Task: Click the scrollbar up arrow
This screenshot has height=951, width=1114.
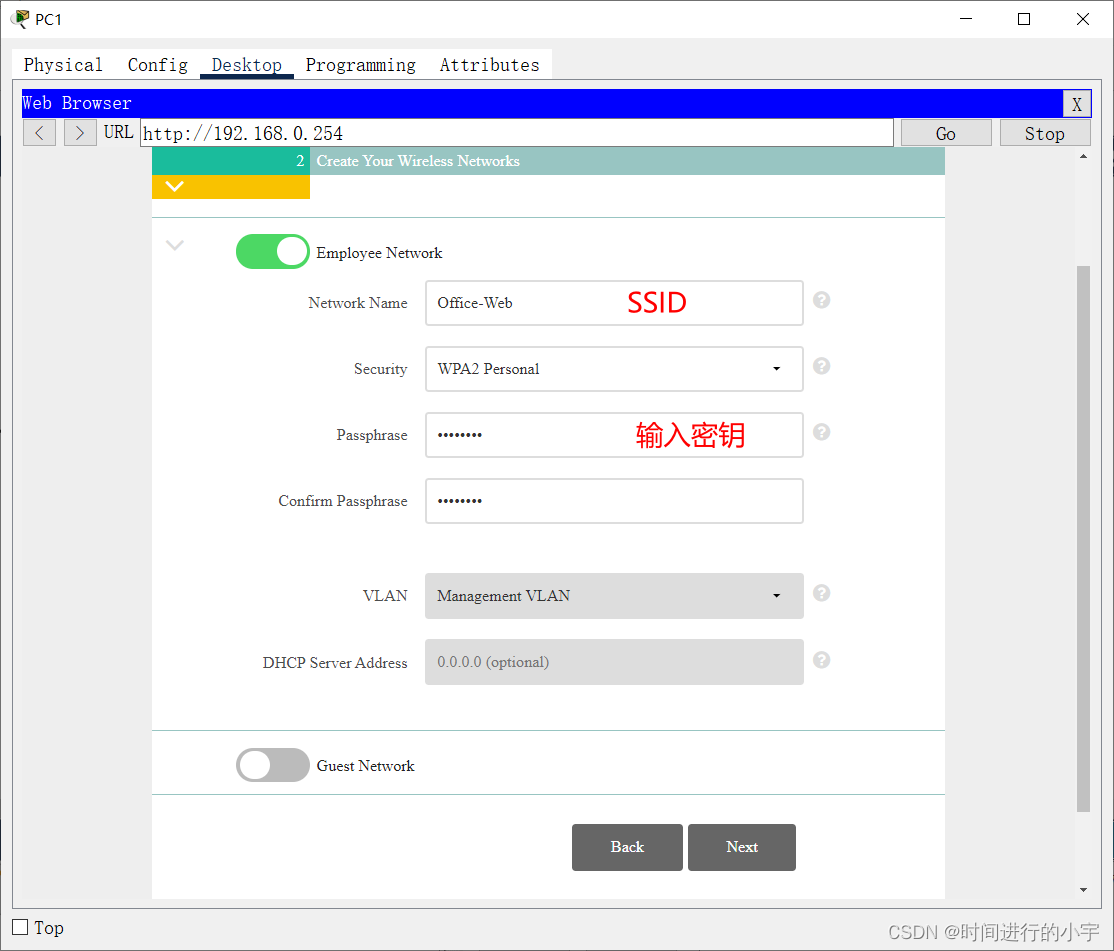Action: 1083,156
